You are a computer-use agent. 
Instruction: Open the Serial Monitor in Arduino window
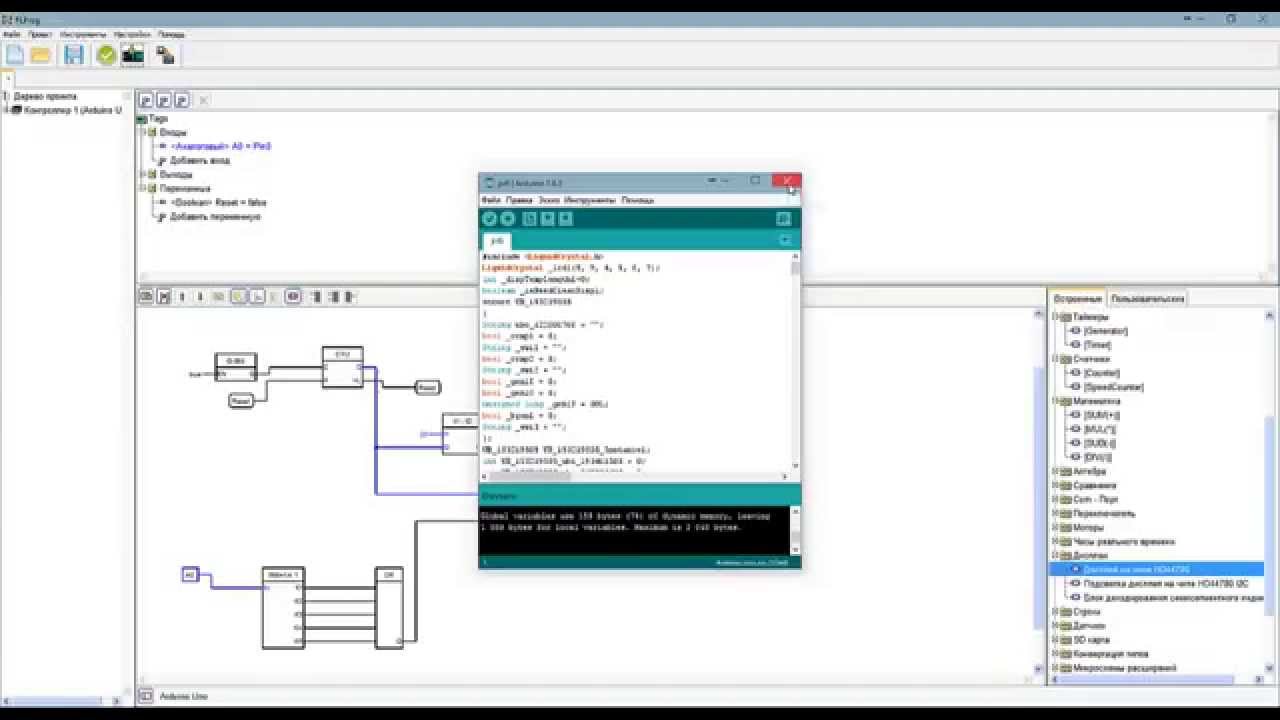pos(784,219)
